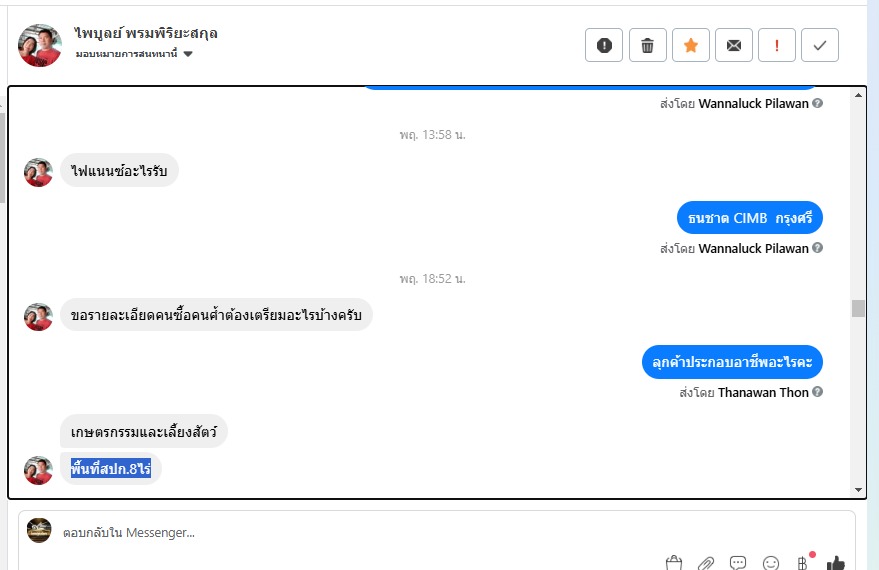Open the emoji picker
Viewport: 879px width, 570px height.
pyautogui.click(x=770, y=563)
